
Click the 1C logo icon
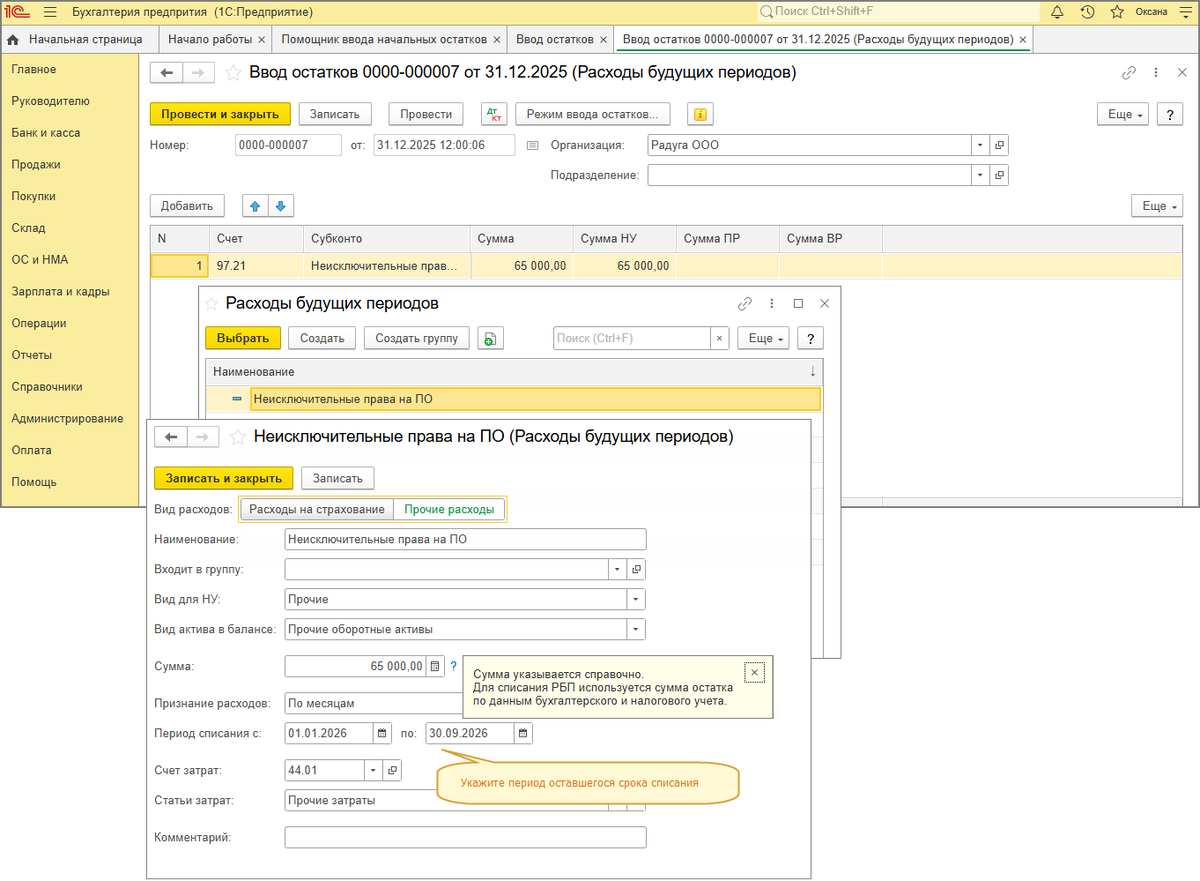click(18, 12)
